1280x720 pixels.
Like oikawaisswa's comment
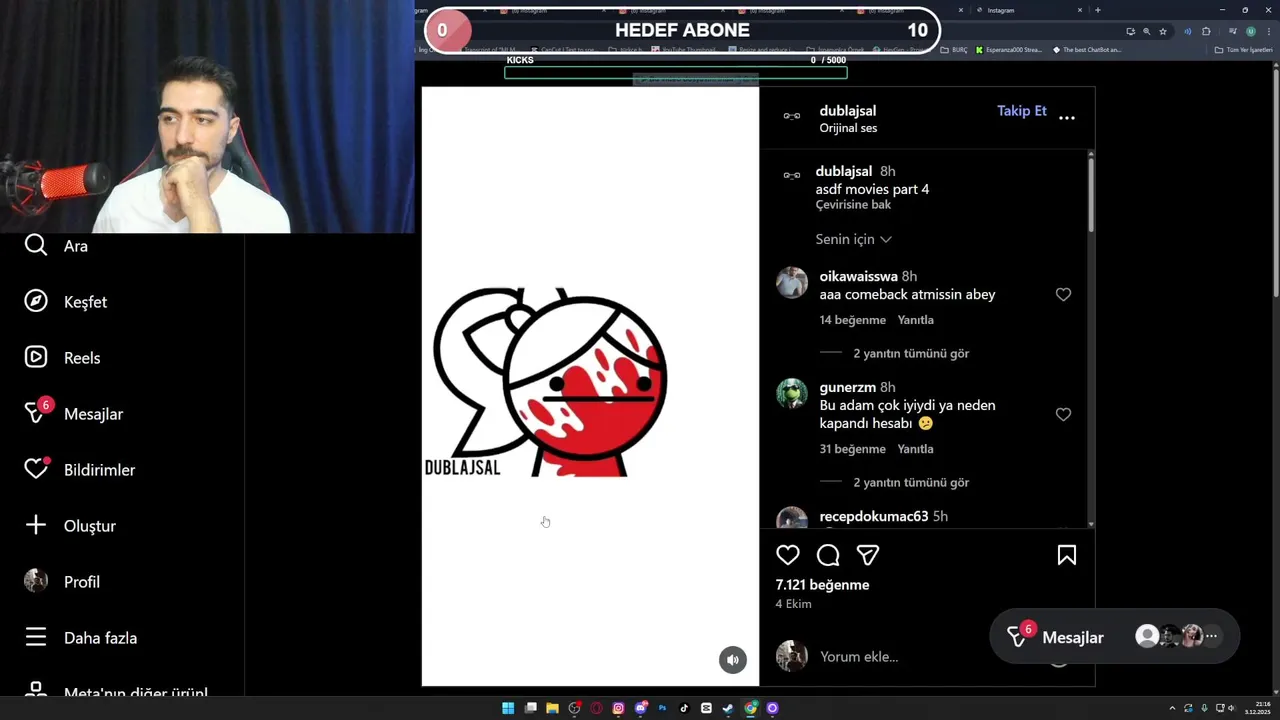tap(1063, 294)
